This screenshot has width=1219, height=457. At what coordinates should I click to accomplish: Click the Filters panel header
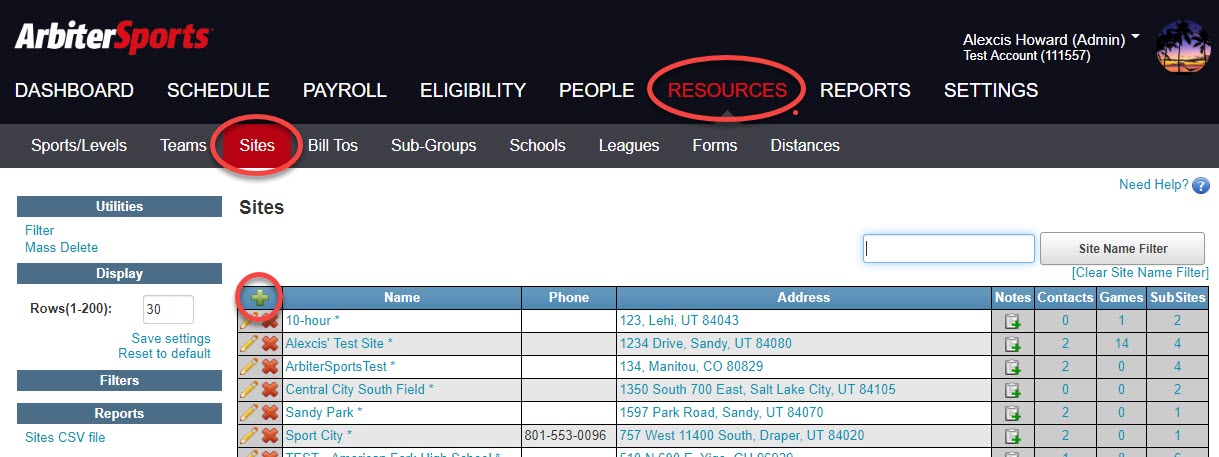(119, 380)
